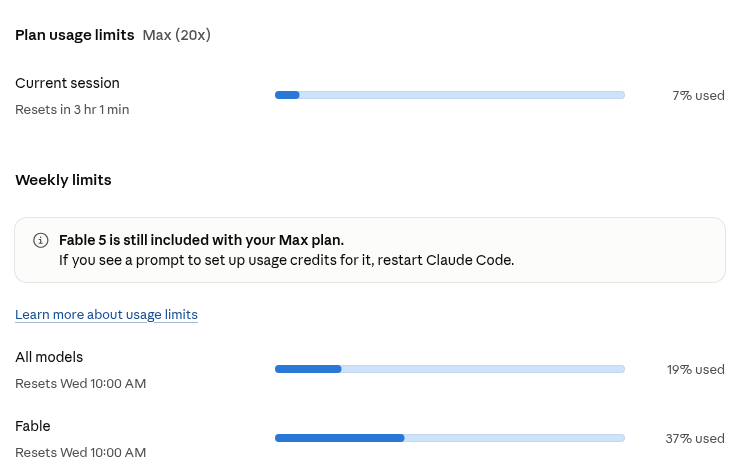Viewport: 741px width, 469px height.
Task: Click the All models weekly usage bar
Action: coord(450,369)
